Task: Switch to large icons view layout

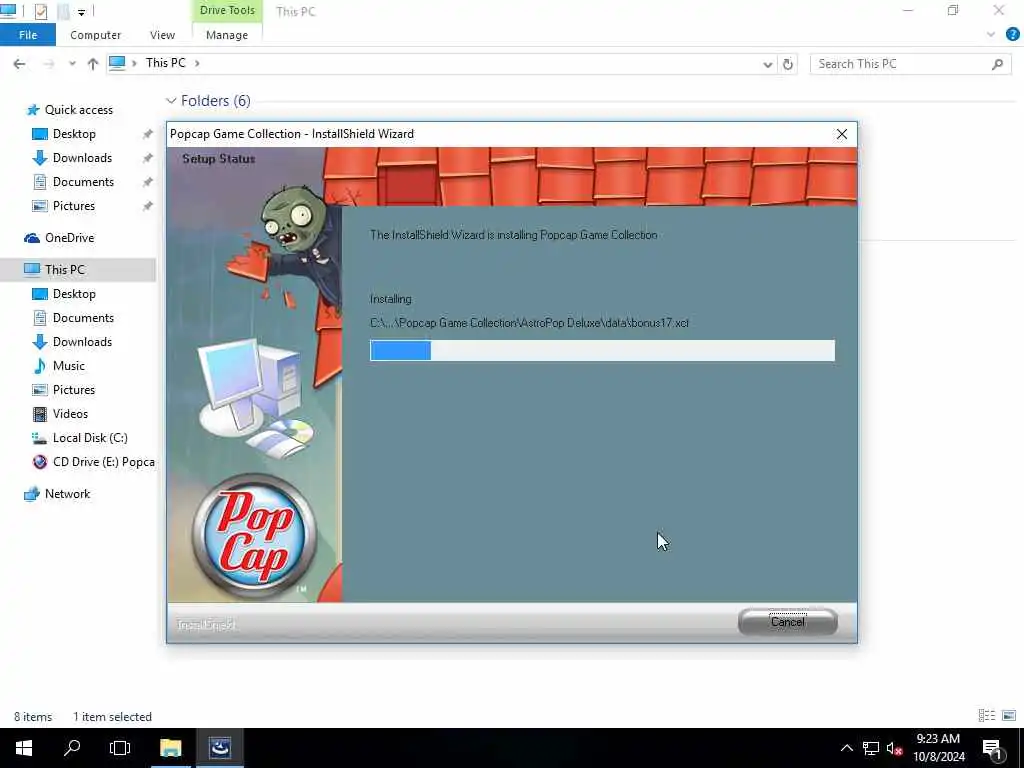Action: click(x=1009, y=716)
